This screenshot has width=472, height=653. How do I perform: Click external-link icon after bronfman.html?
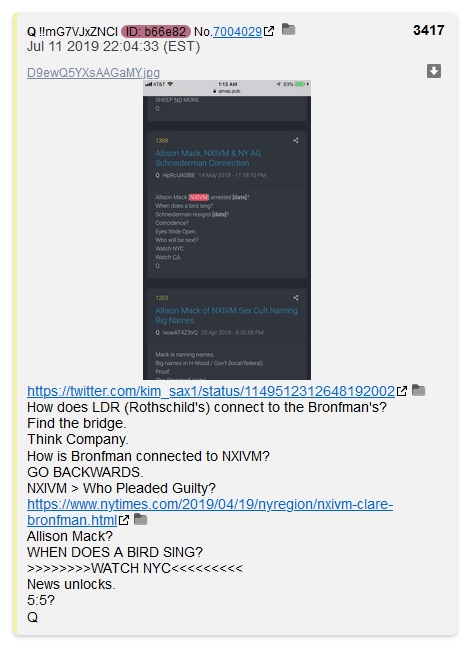(x=124, y=520)
